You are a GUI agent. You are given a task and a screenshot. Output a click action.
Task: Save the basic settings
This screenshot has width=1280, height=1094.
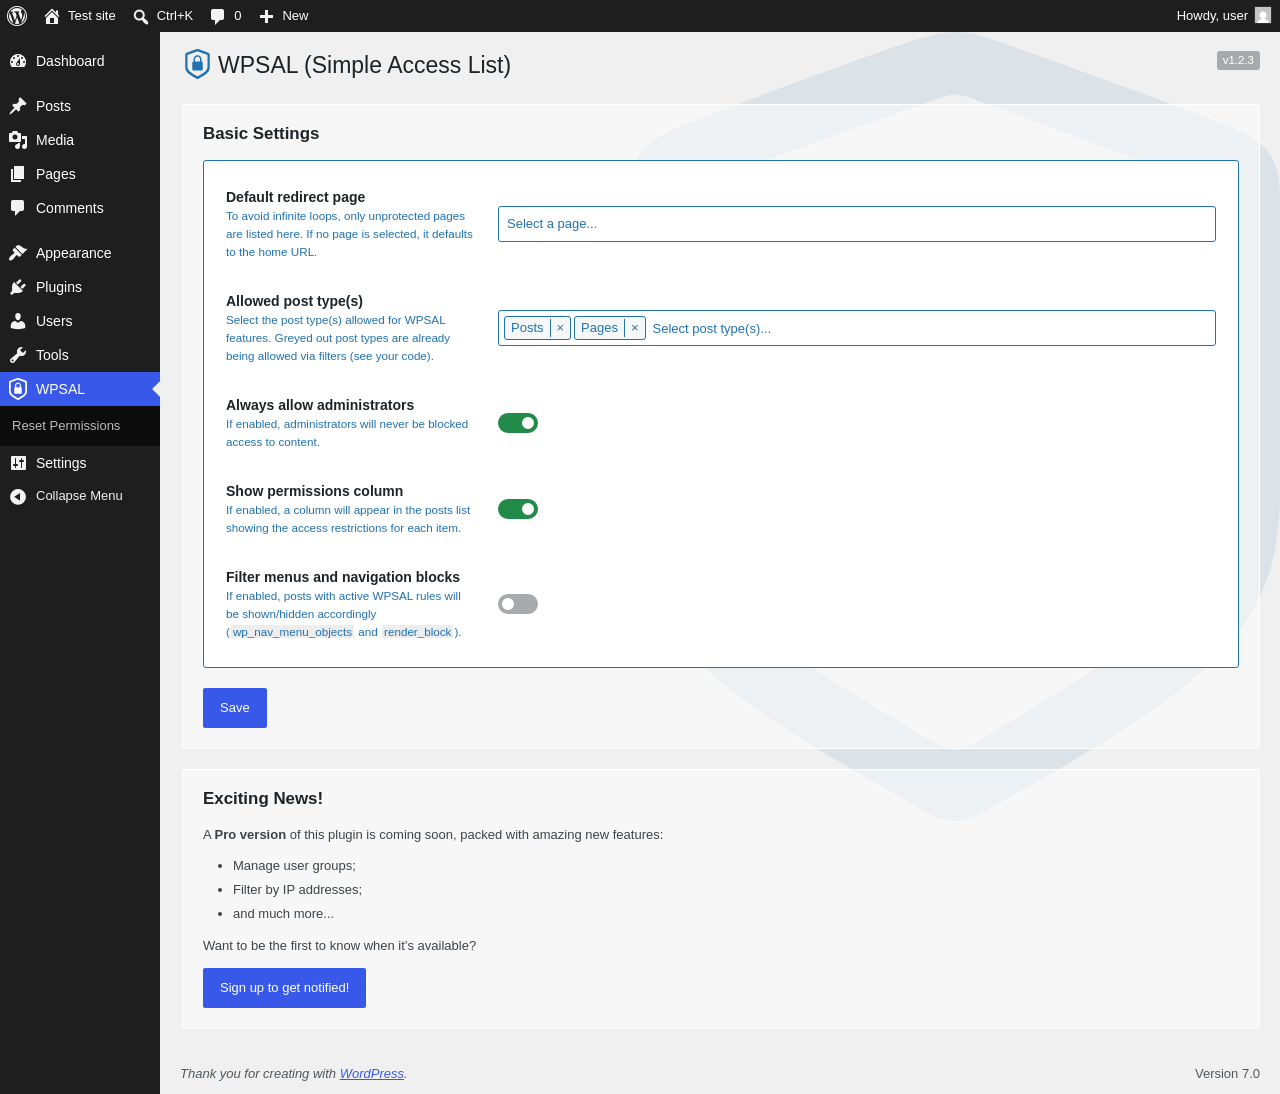tap(235, 708)
